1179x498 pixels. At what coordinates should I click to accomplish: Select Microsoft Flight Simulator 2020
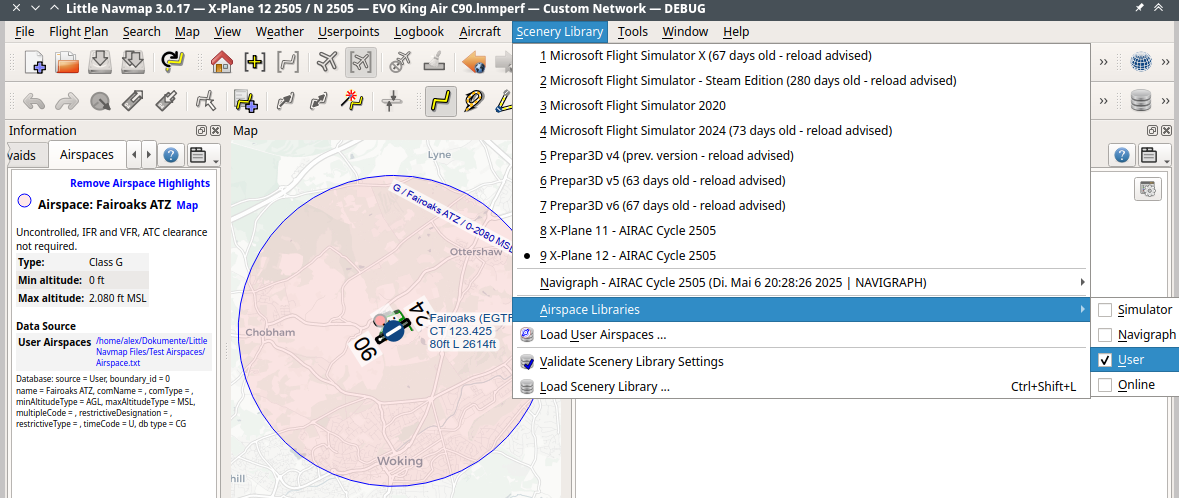tap(800, 105)
